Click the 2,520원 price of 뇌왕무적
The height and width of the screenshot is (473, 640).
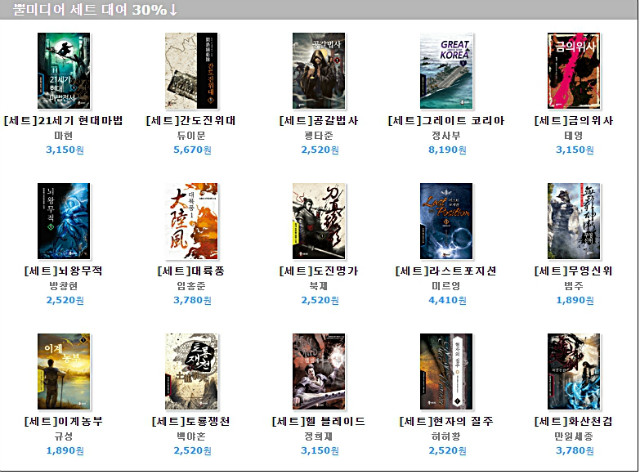click(x=65, y=300)
